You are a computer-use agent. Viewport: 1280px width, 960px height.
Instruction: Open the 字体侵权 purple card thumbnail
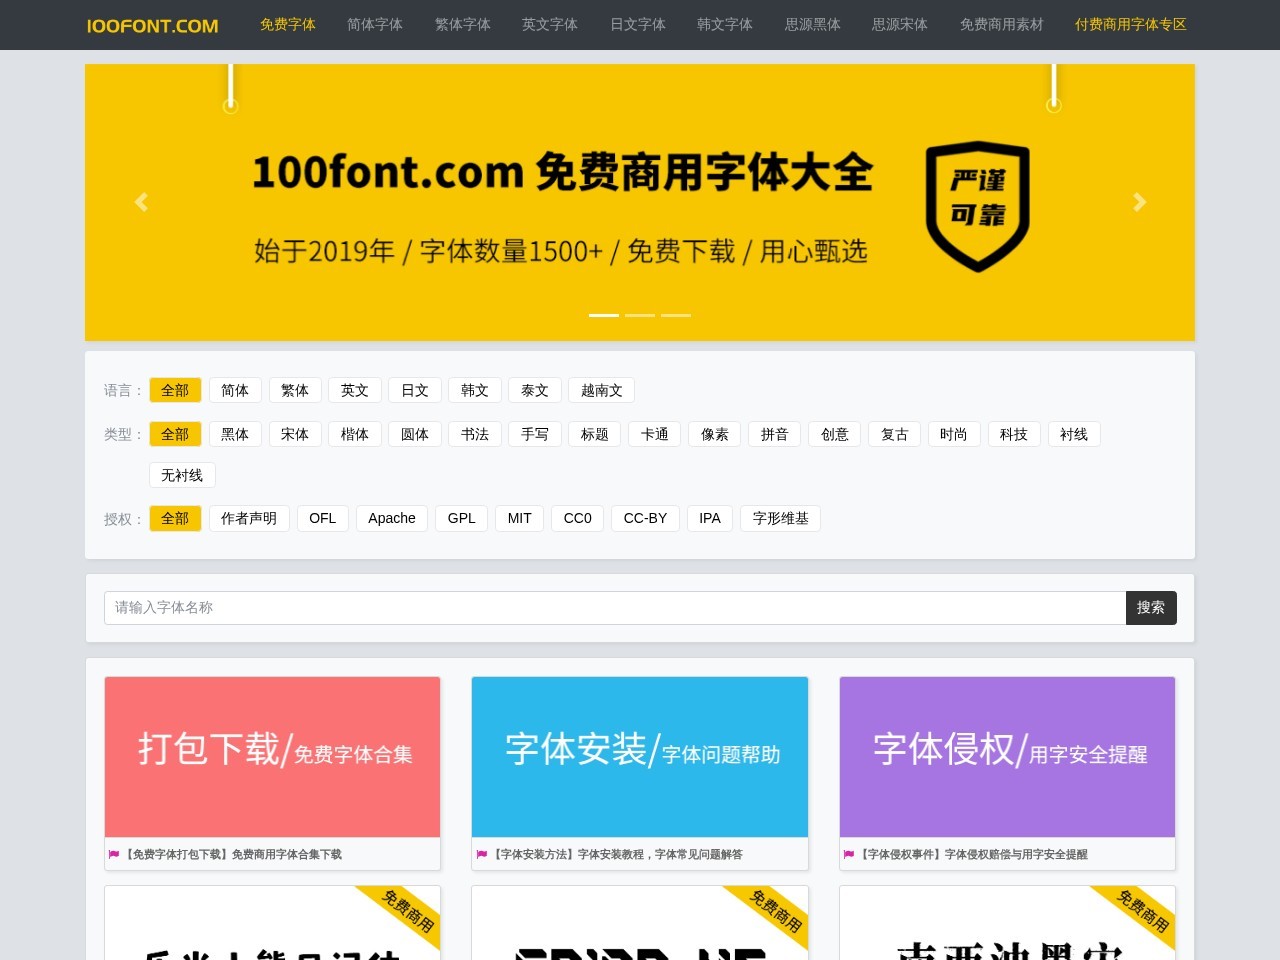coord(1007,757)
